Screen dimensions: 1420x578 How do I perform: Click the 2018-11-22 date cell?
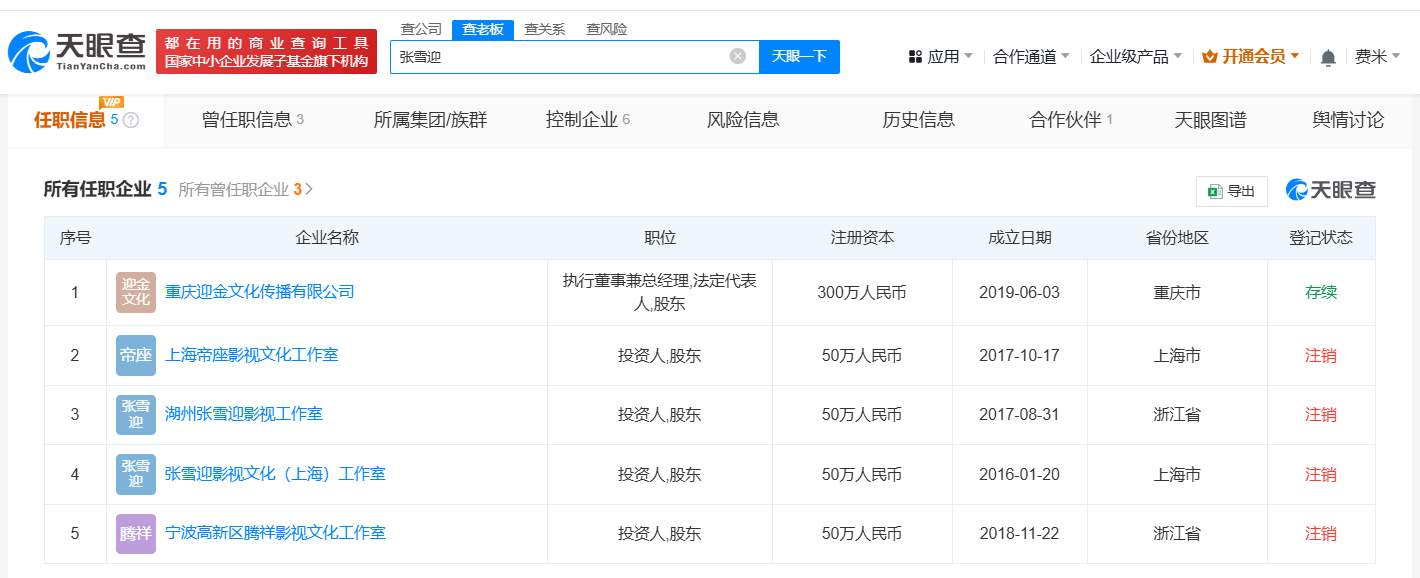click(1019, 533)
